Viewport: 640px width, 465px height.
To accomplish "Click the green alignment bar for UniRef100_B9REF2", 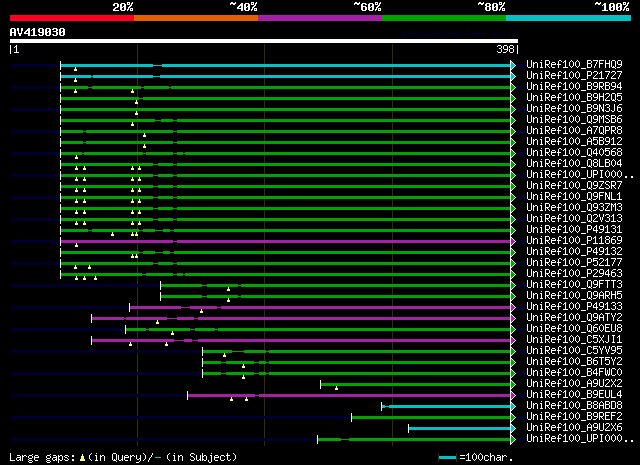I will tap(431, 417).
